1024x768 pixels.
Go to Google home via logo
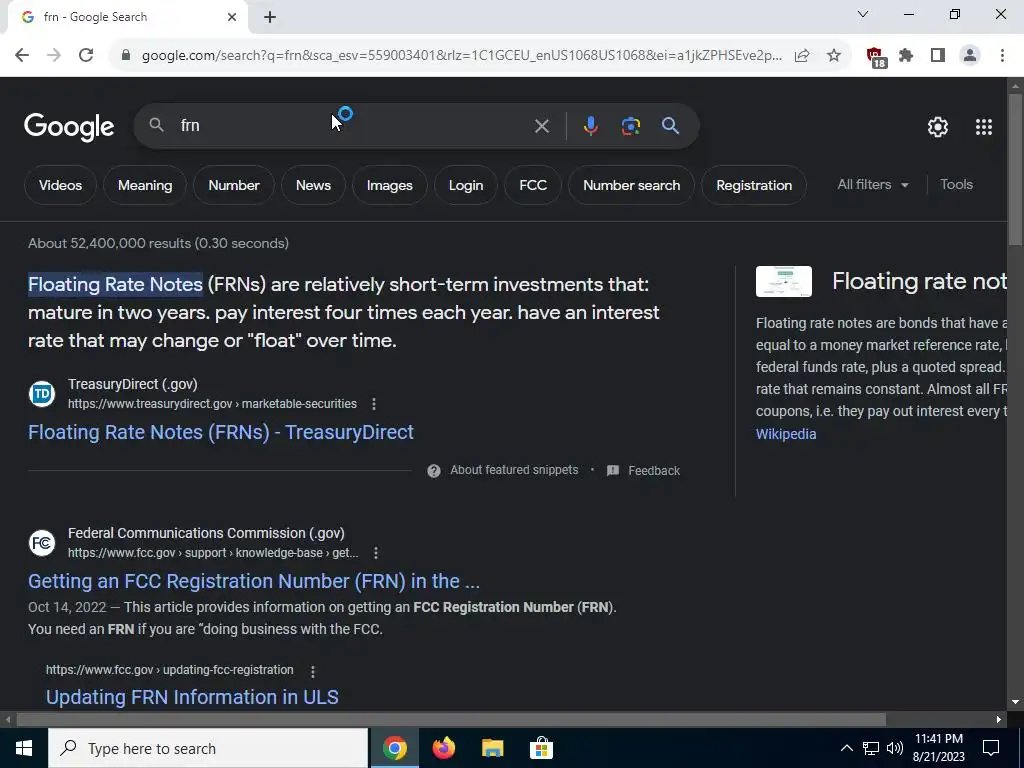point(69,127)
